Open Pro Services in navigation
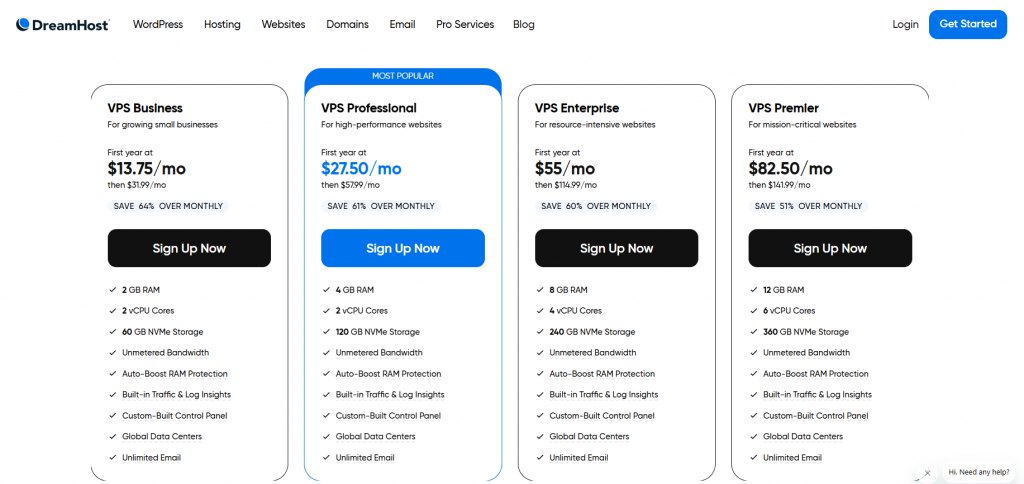1024x484 pixels. pos(465,24)
